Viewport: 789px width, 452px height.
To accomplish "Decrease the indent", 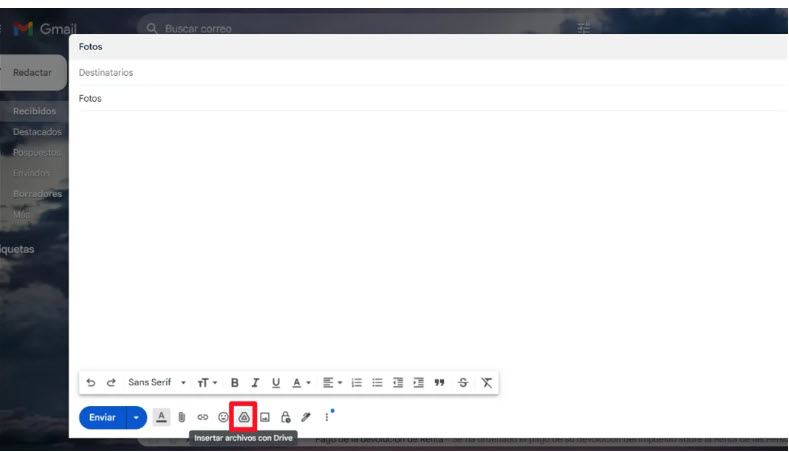I will (x=398, y=383).
